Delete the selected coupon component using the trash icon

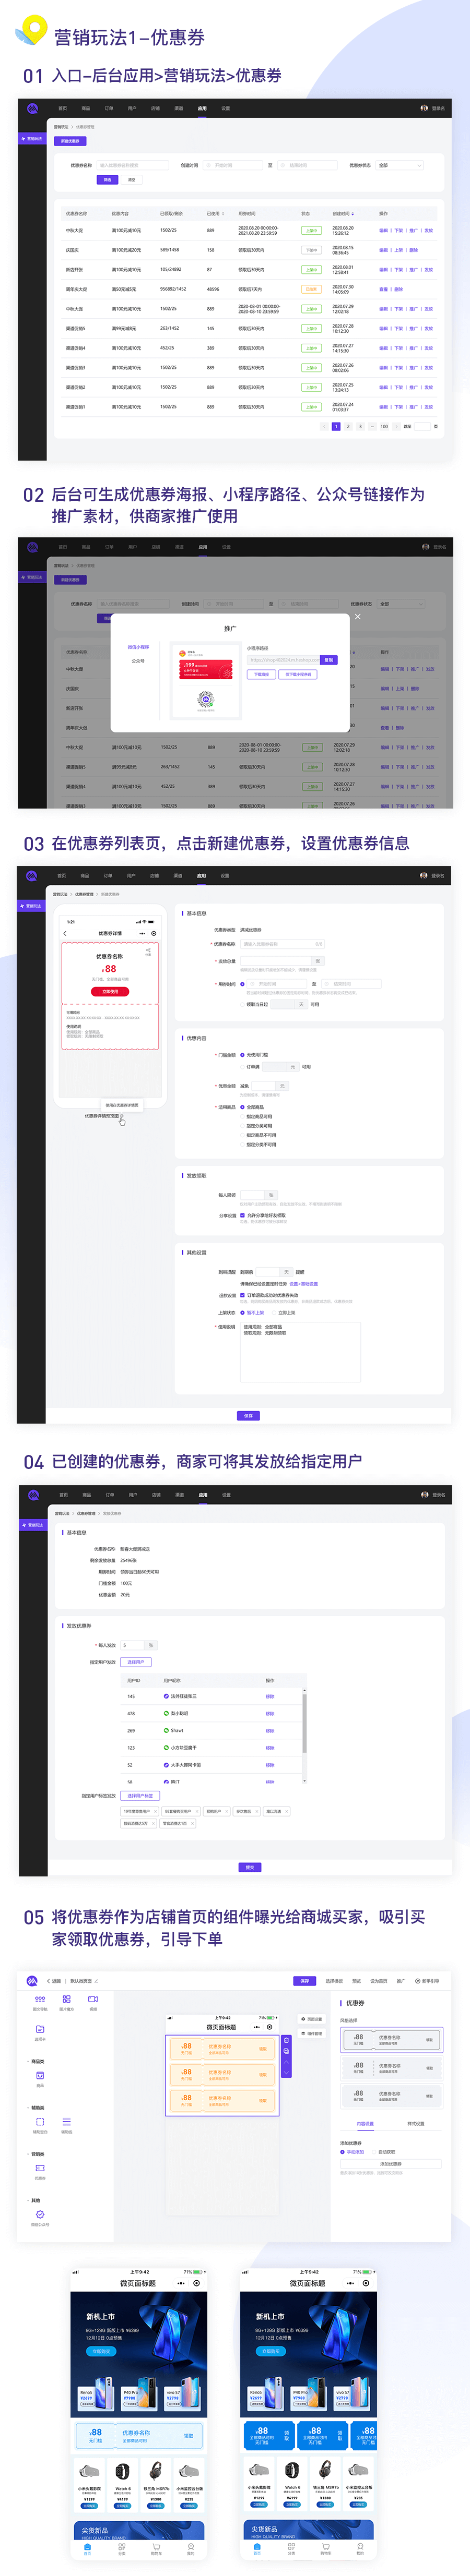(286, 2040)
